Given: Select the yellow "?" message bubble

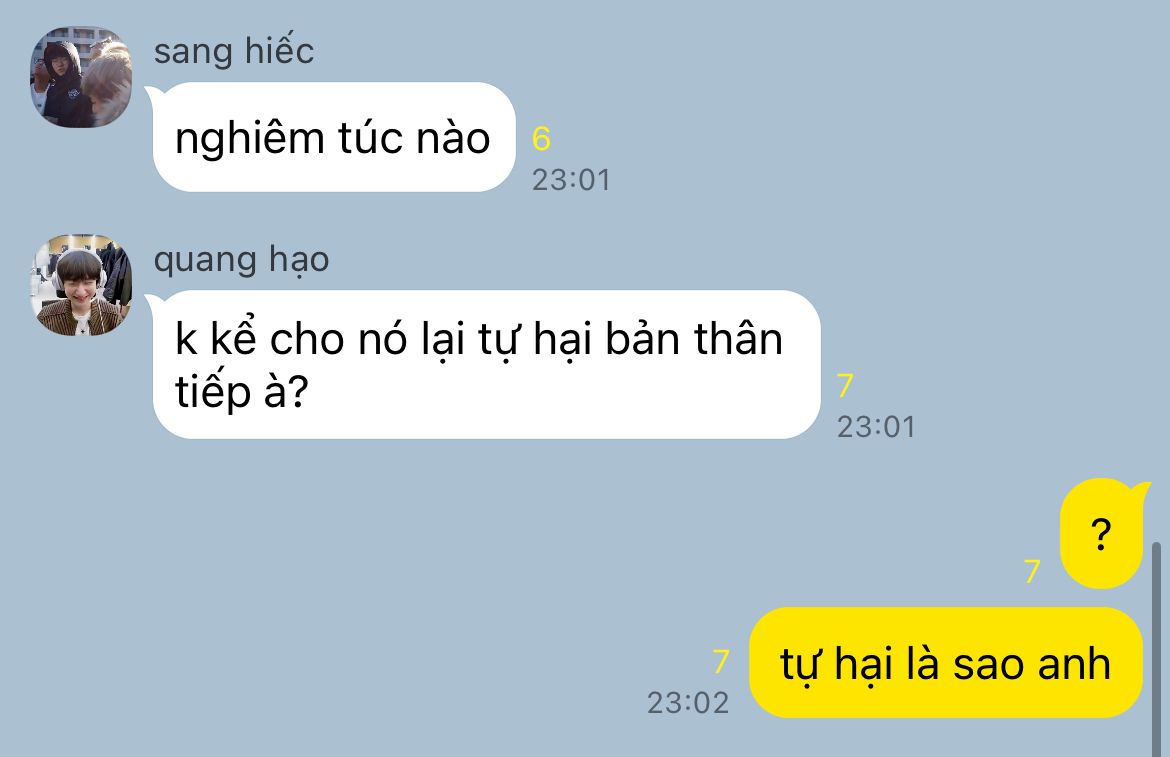Looking at the screenshot, I should (1101, 534).
